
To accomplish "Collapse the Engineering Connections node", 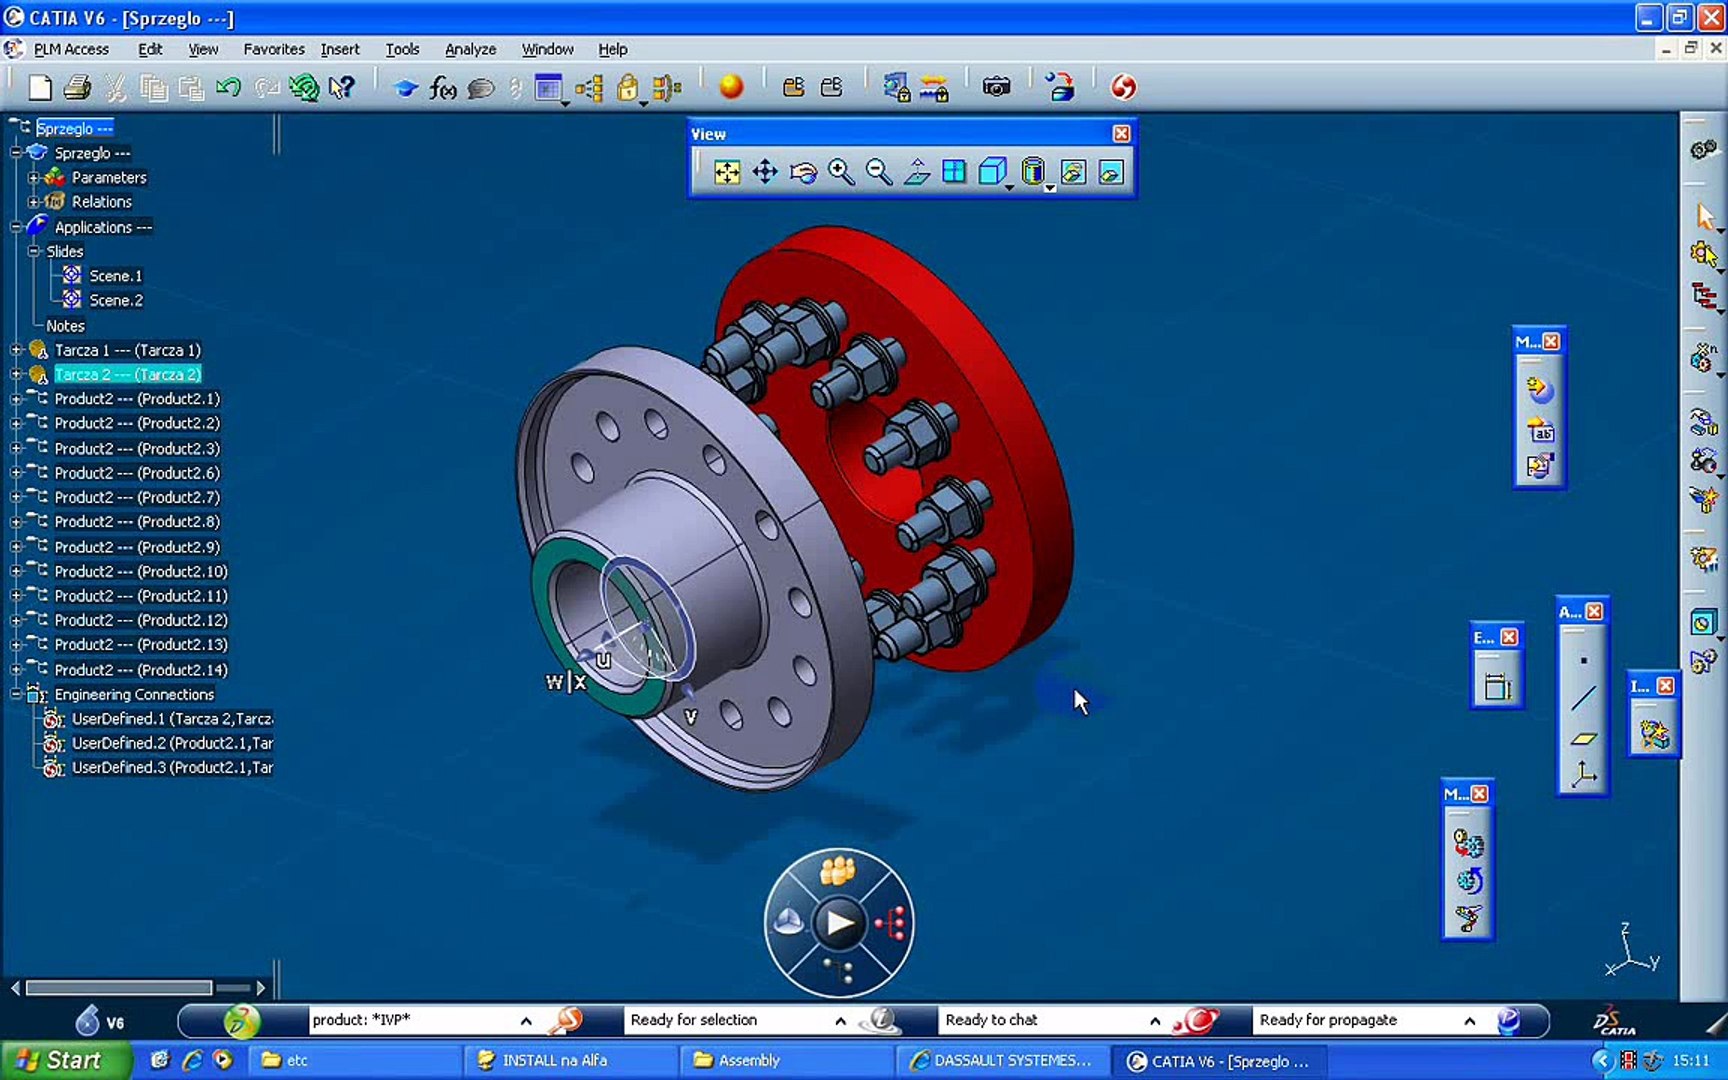I will point(16,694).
